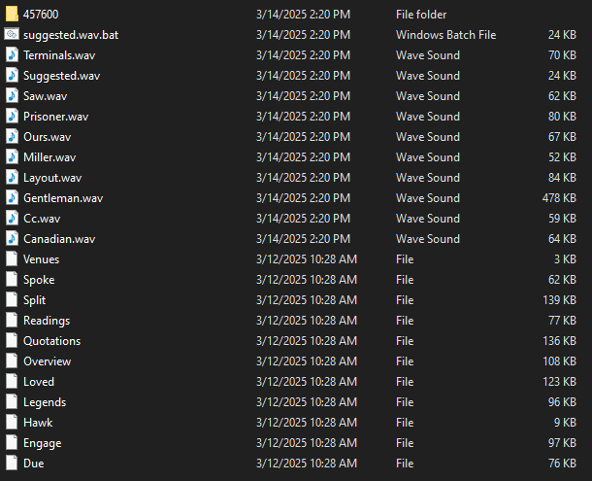Image resolution: width=592 pixels, height=482 pixels.
Task: Select the Canadian.wav wave sound icon
Action: 12,239
